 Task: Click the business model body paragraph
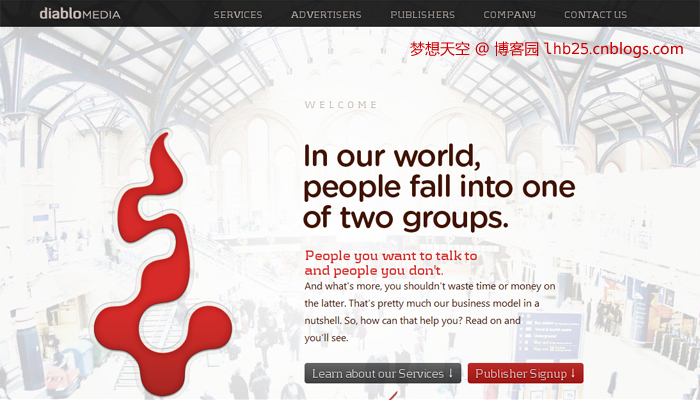(430, 312)
